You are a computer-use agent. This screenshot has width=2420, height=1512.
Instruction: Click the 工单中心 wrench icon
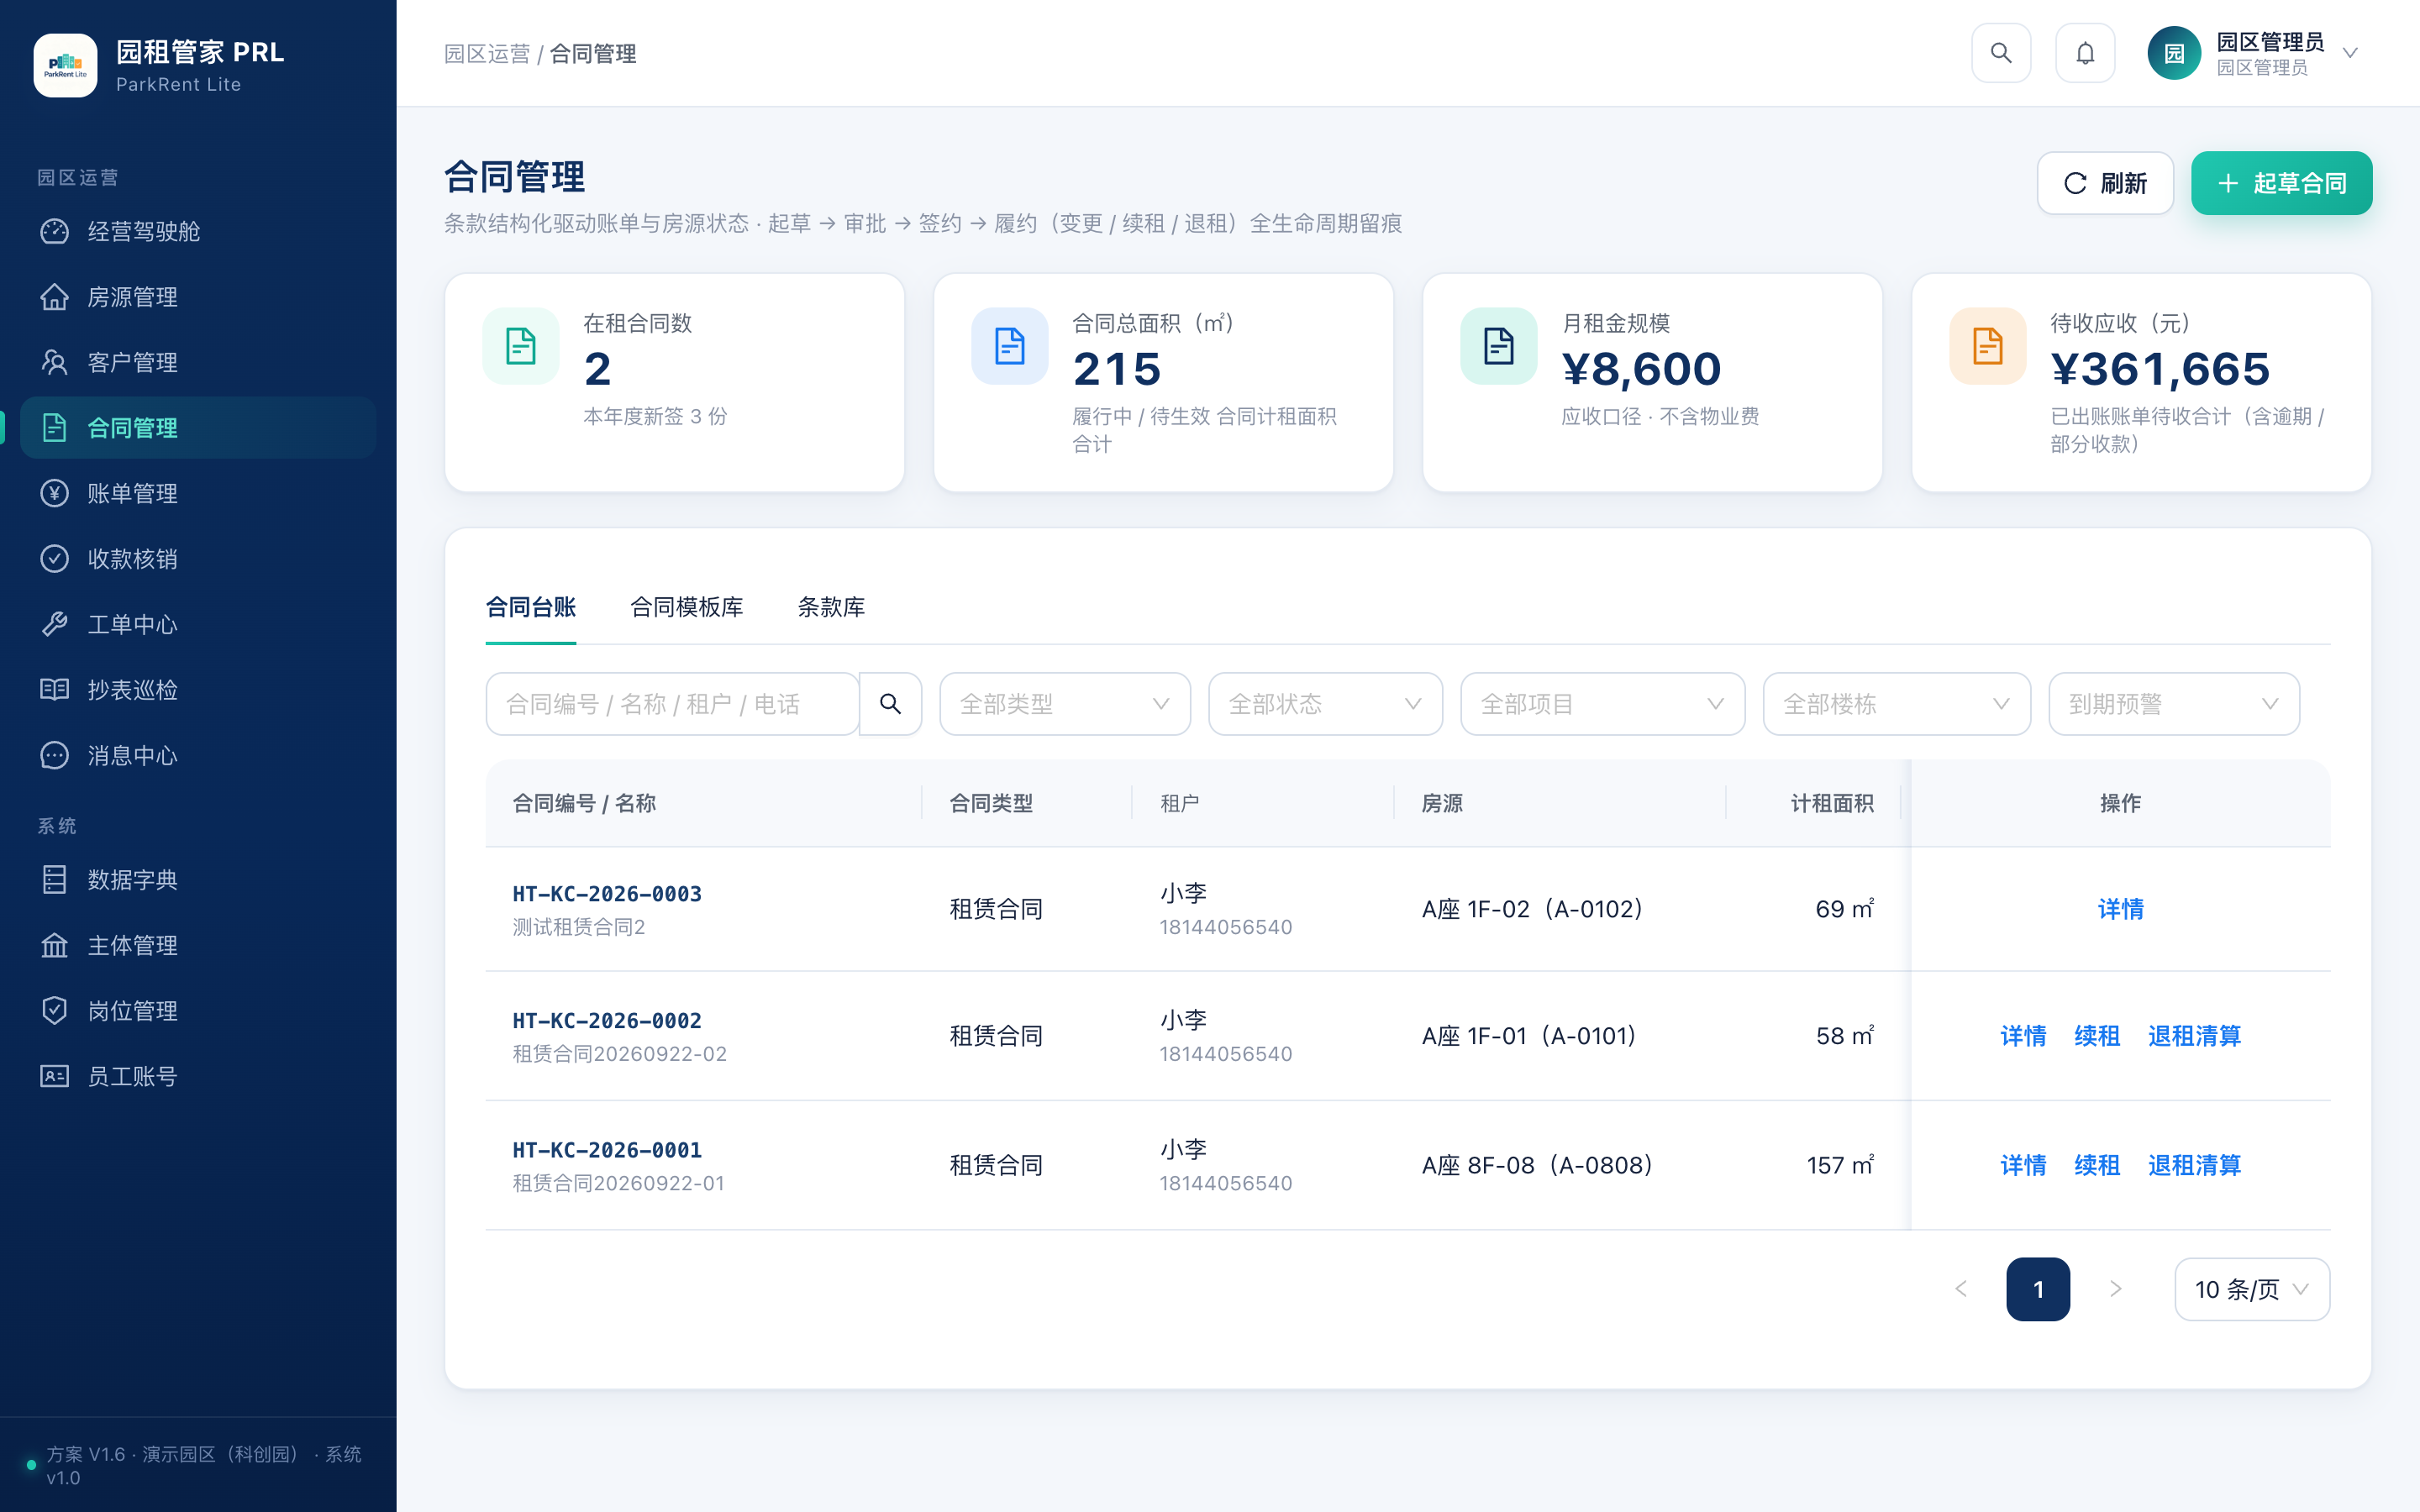(54, 624)
